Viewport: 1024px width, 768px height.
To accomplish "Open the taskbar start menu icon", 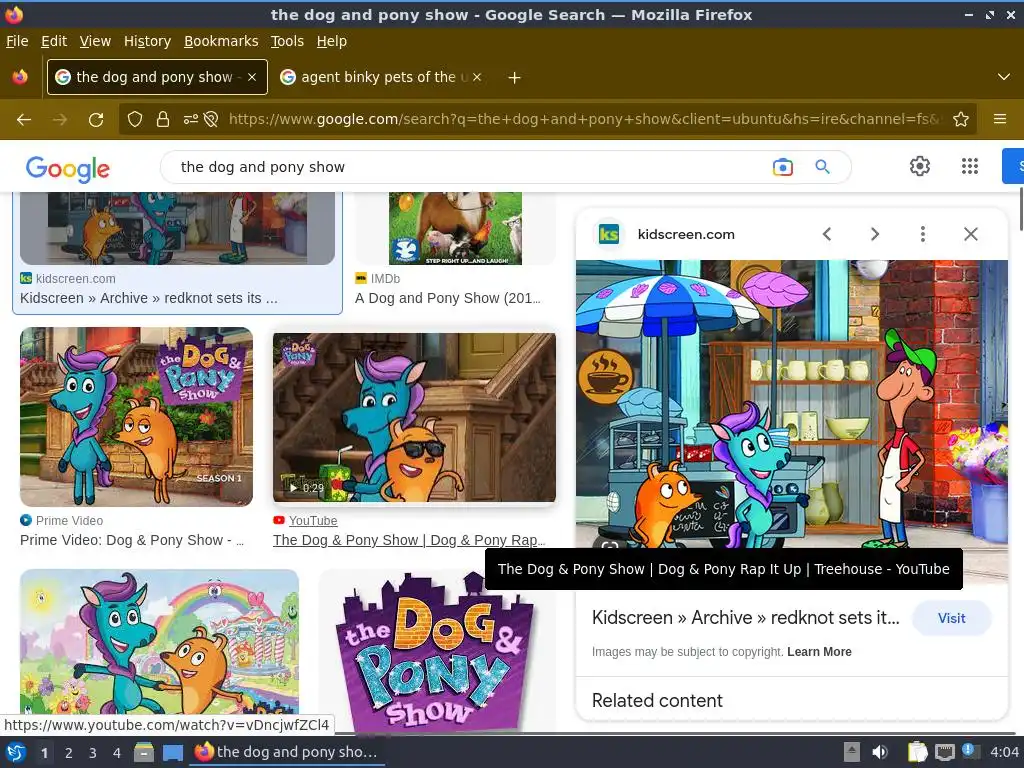I will pos(16,753).
